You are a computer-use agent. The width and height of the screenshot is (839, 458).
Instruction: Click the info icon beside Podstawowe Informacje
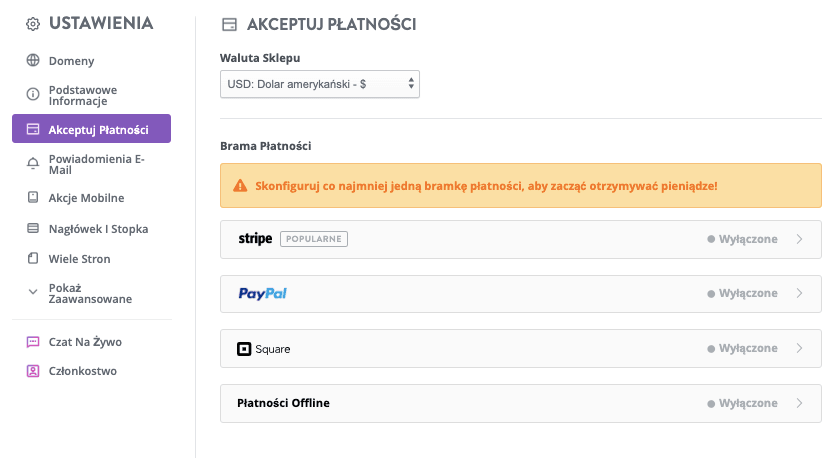pyautogui.click(x=33, y=95)
